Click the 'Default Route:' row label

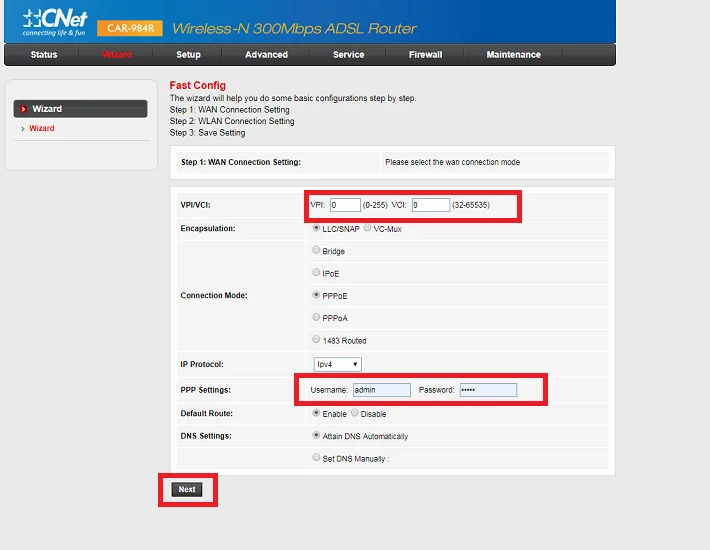(206, 413)
